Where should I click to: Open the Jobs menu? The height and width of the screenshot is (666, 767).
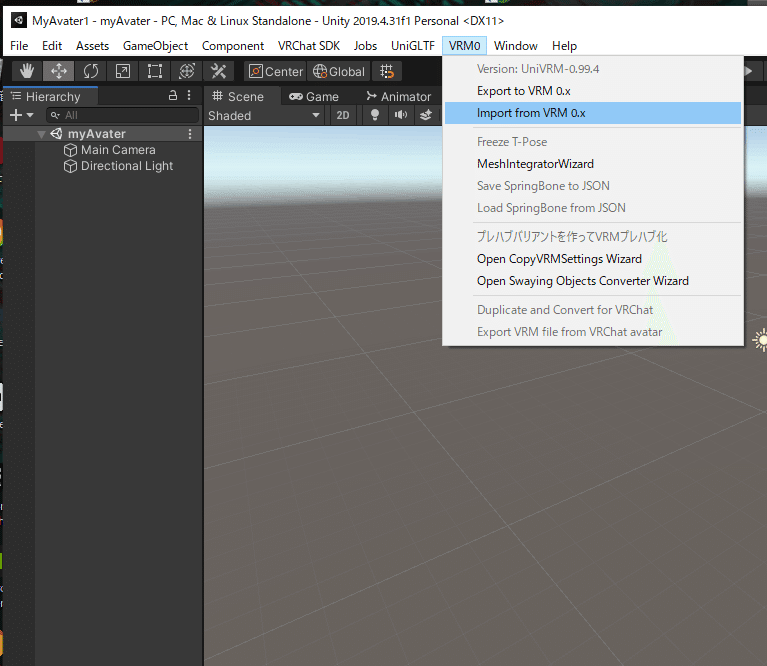click(x=365, y=45)
